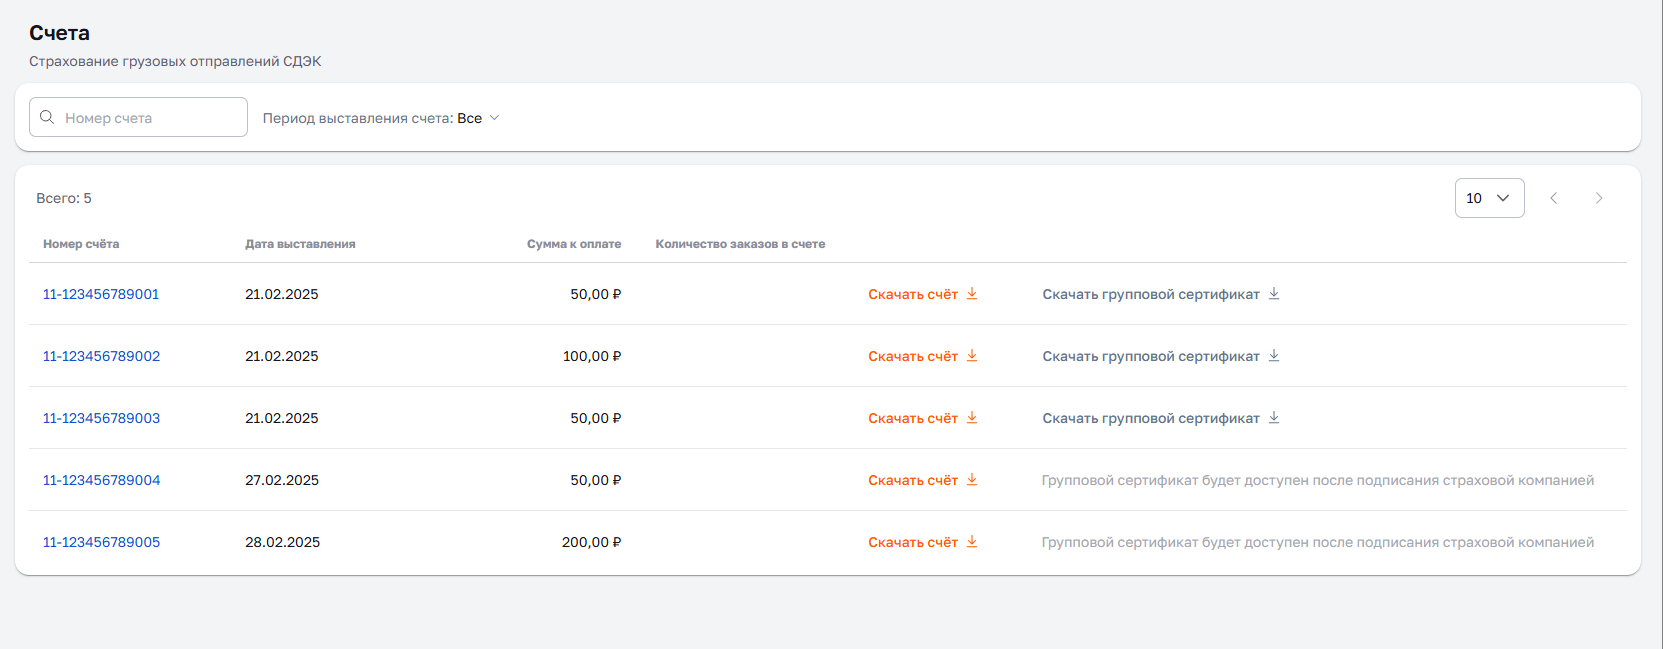Image resolution: width=1663 pixels, height=649 pixels.
Task: Click group certificate download icon, first row
Action: tap(1274, 294)
